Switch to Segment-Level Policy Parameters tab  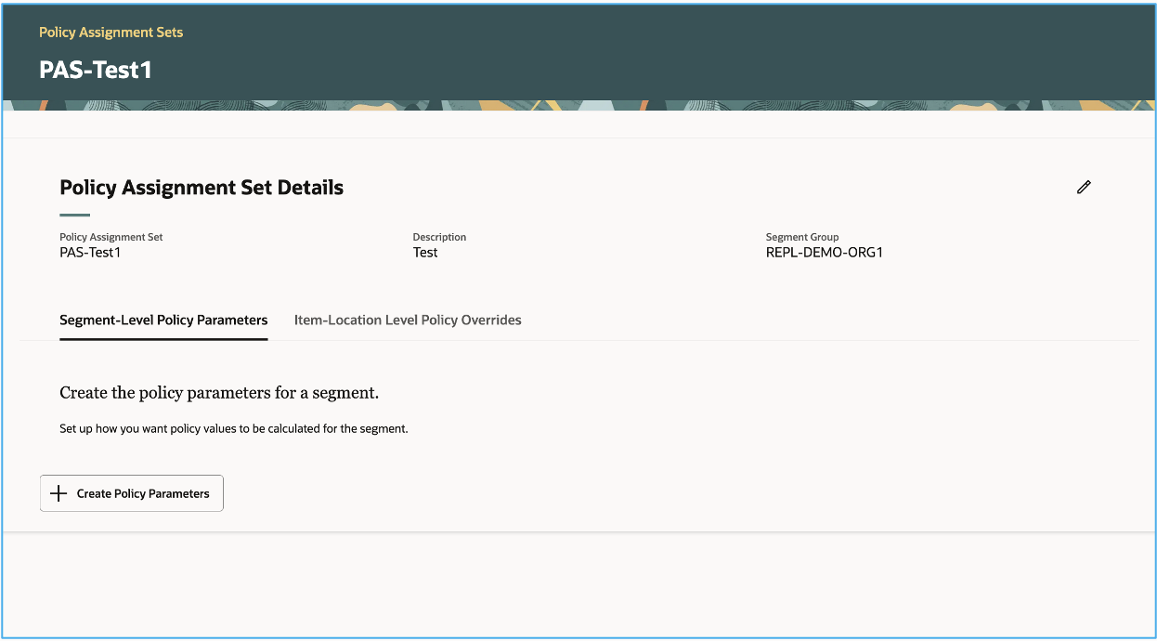coord(163,320)
